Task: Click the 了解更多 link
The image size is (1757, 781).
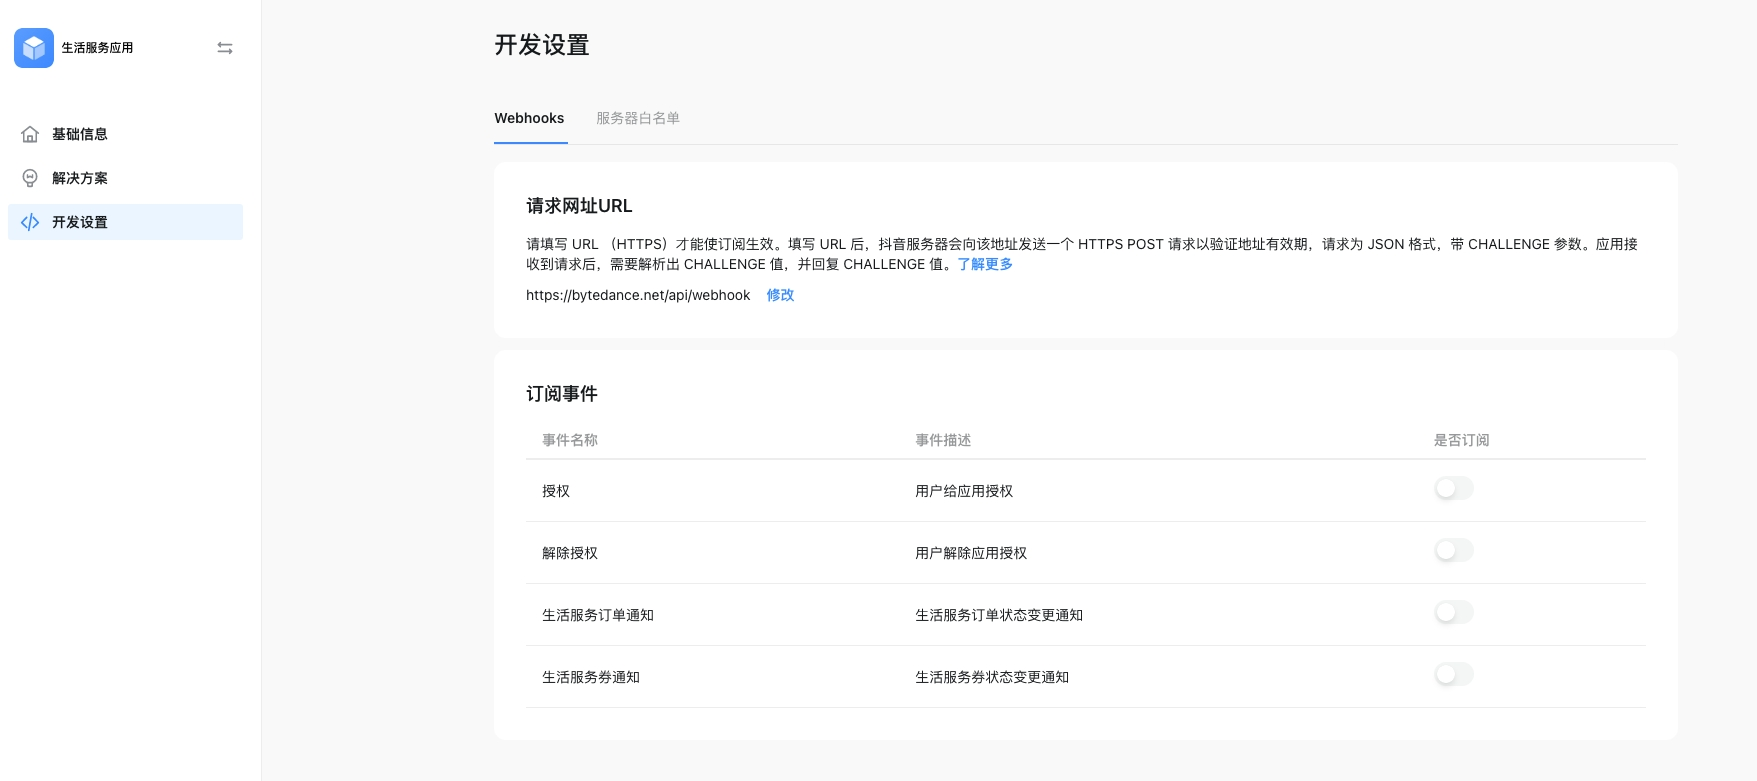Action: pyautogui.click(x=985, y=264)
